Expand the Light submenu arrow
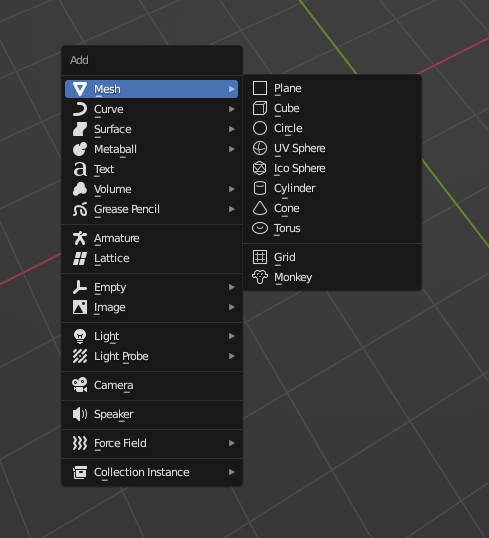 [232, 336]
